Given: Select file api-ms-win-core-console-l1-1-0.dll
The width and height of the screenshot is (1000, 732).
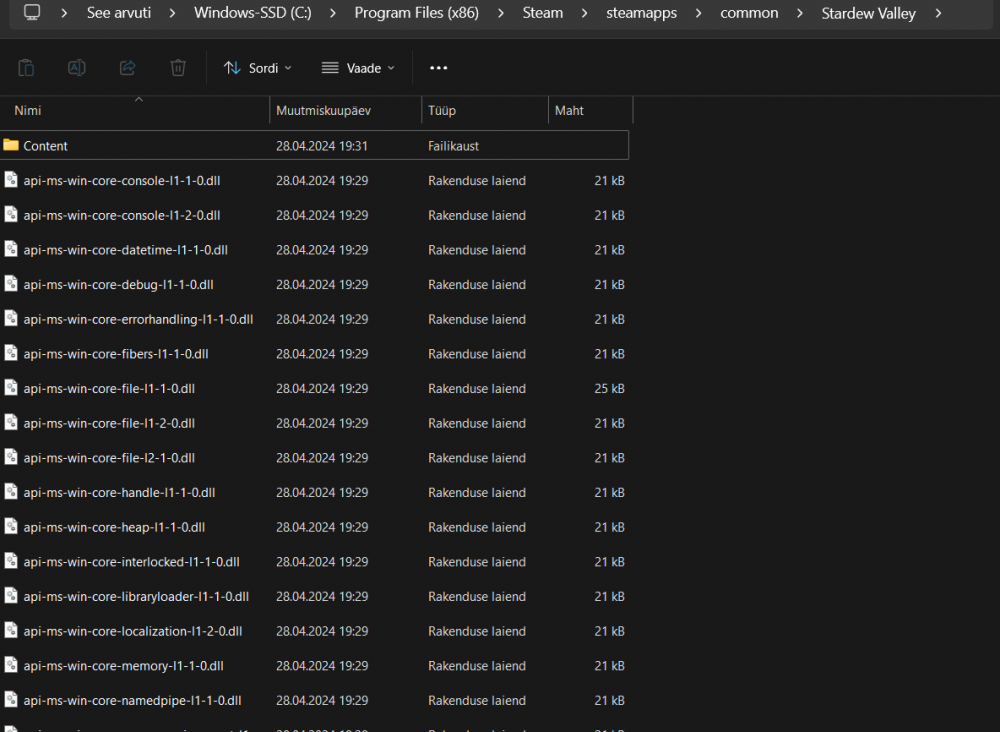Looking at the screenshot, I should (x=122, y=180).
